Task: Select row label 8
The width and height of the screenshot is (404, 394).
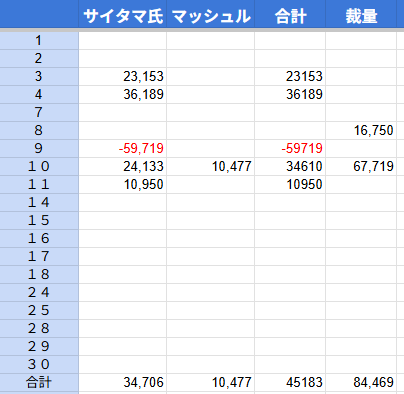Action: [x=39, y=131]
